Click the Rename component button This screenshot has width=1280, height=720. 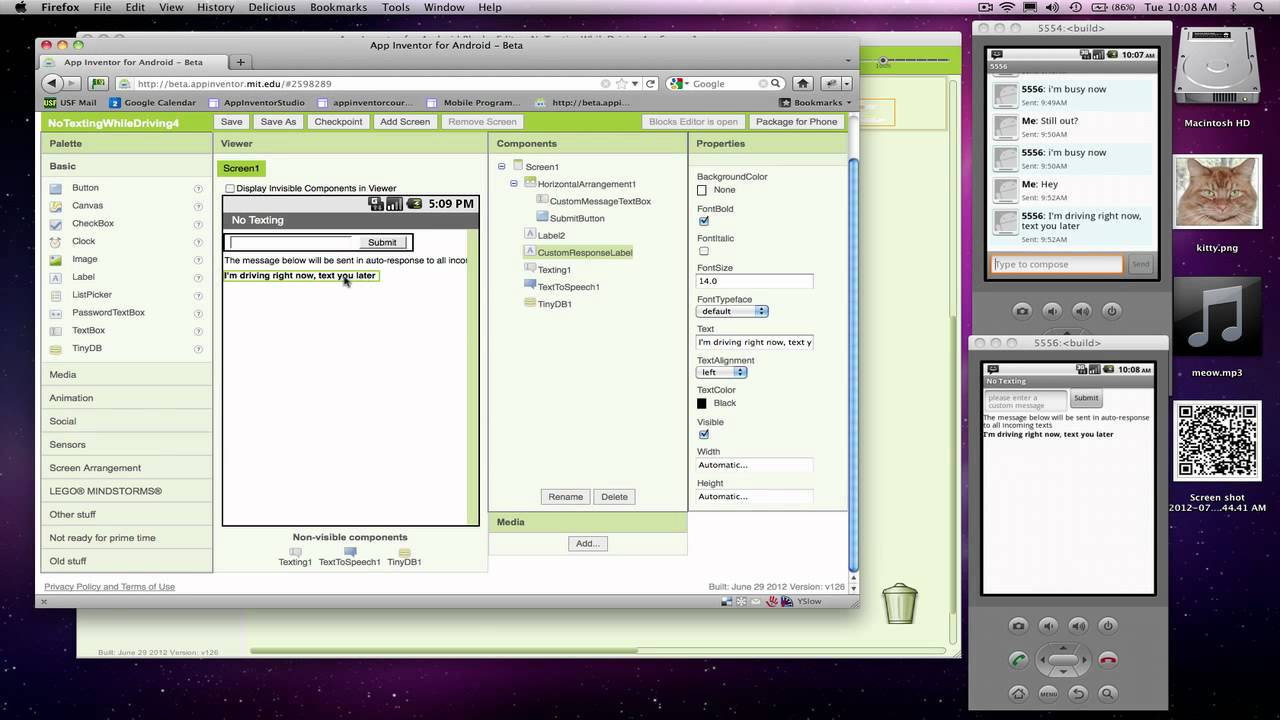[565, 497]
